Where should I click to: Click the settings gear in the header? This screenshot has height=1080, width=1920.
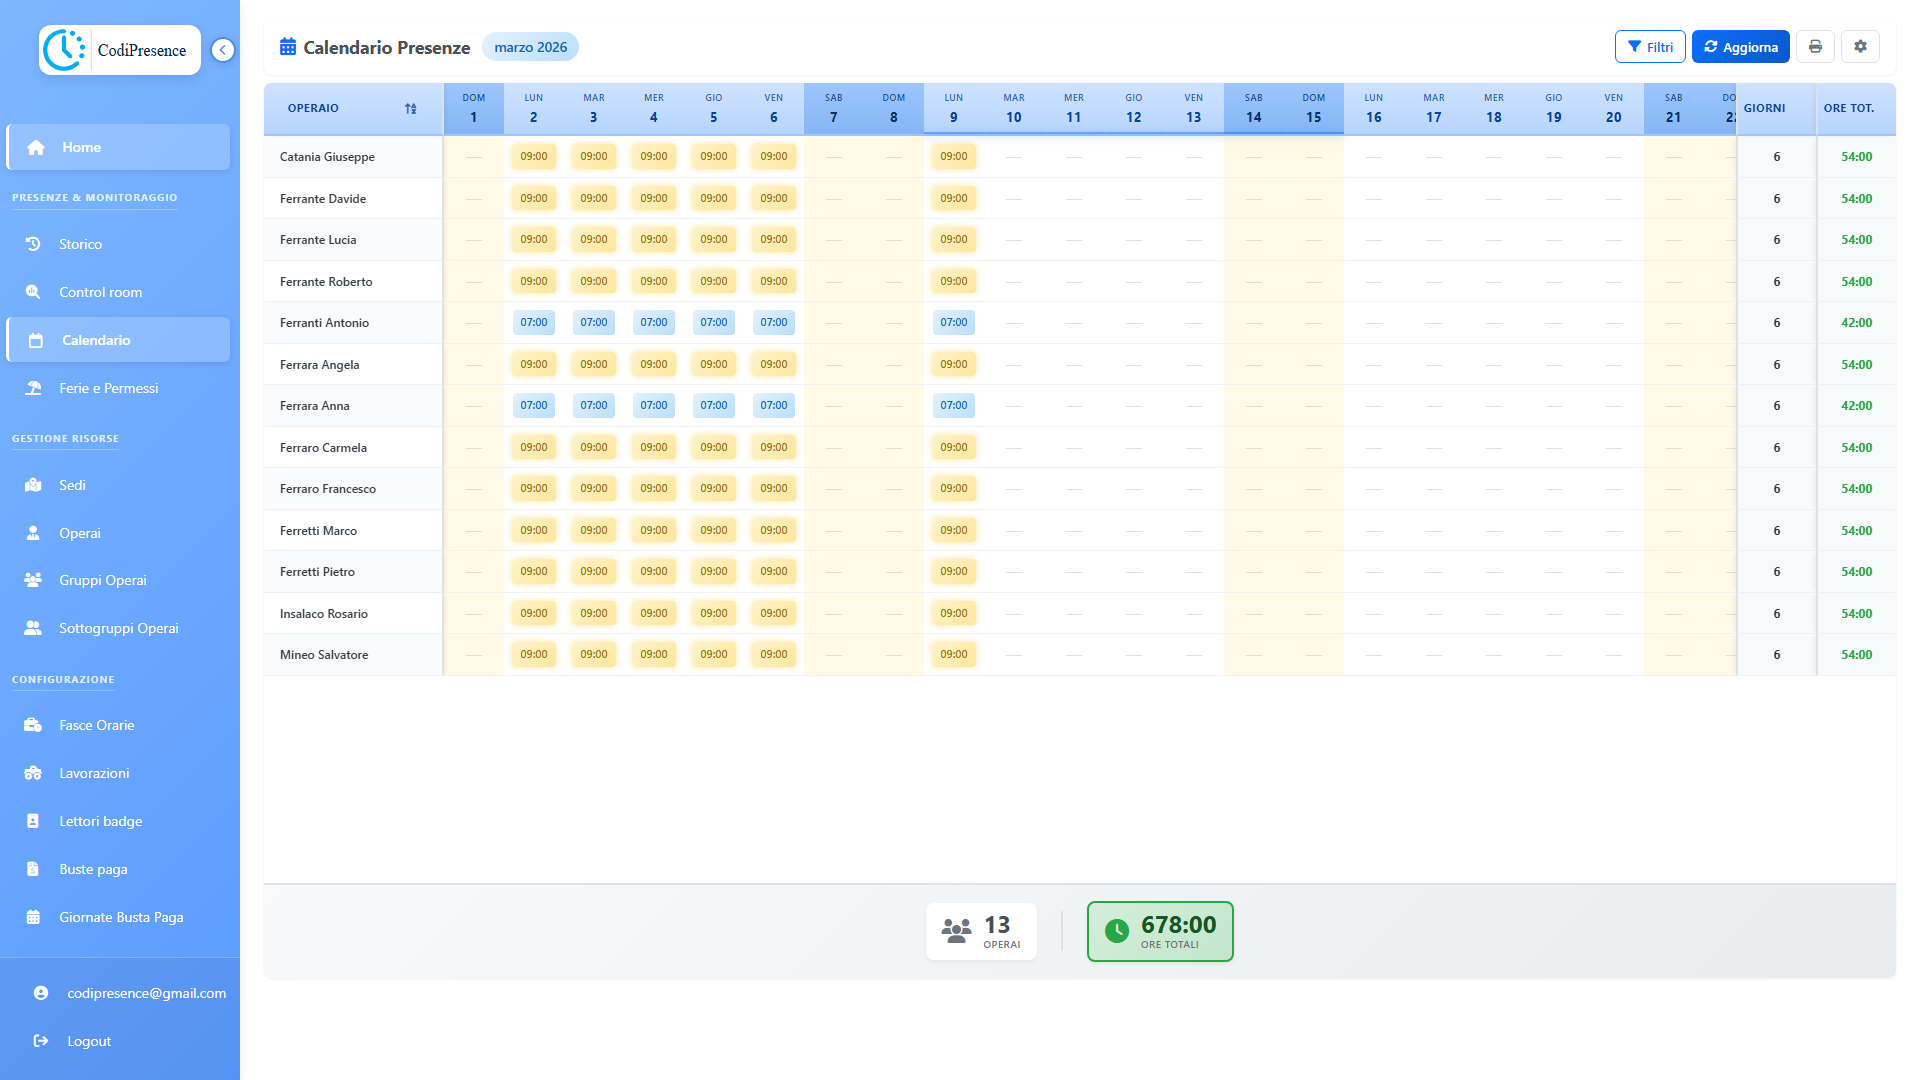click(x=1860, y=46)
